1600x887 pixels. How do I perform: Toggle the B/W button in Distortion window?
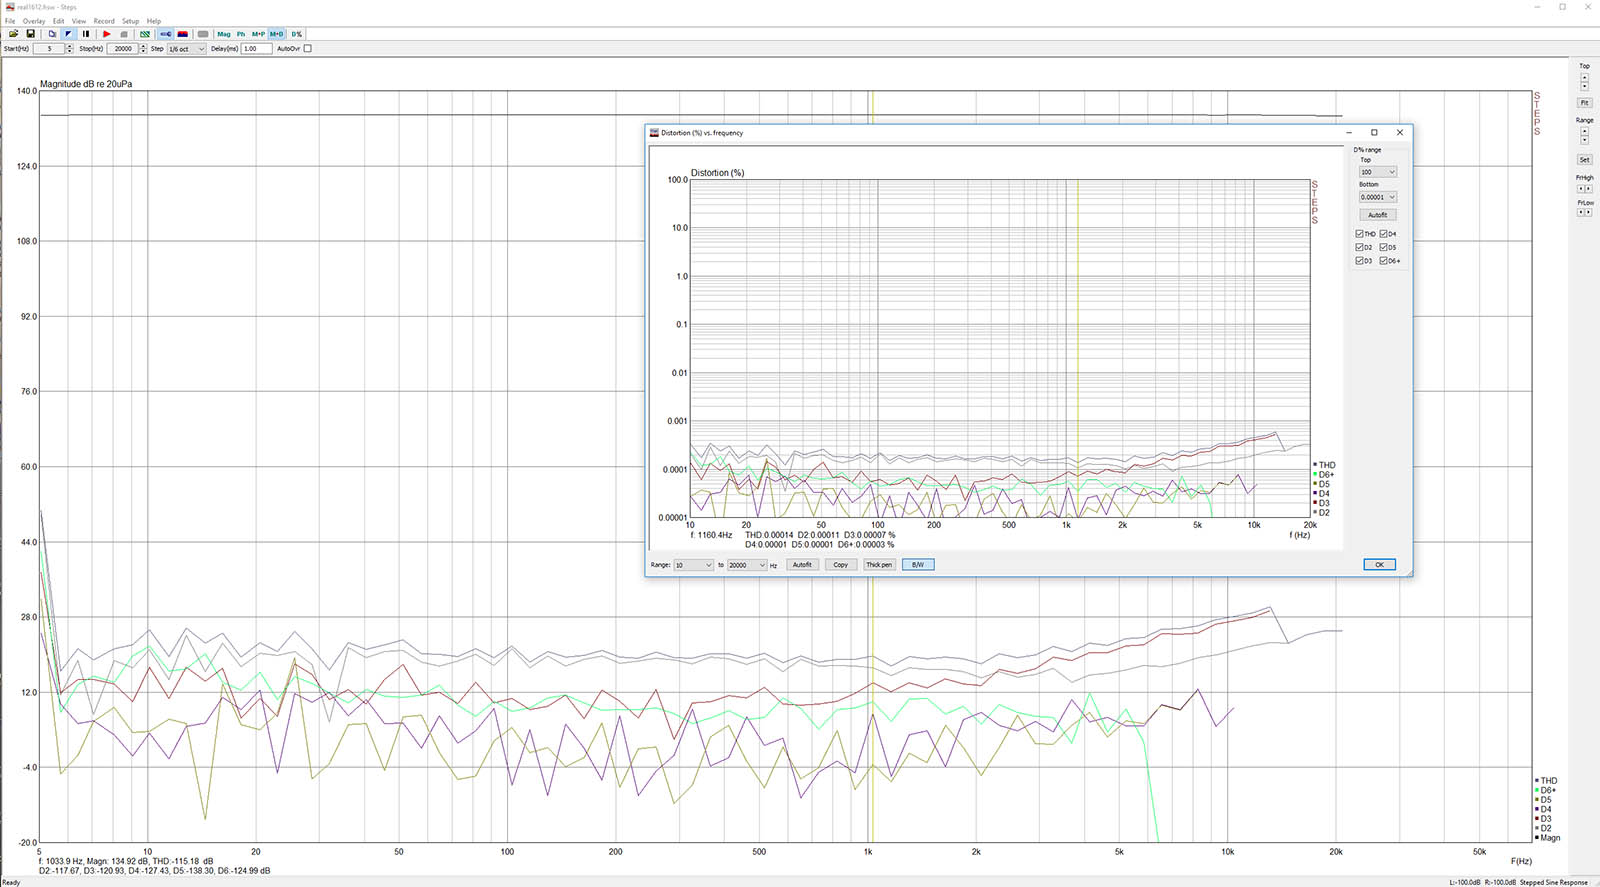[x=917, y=565]
